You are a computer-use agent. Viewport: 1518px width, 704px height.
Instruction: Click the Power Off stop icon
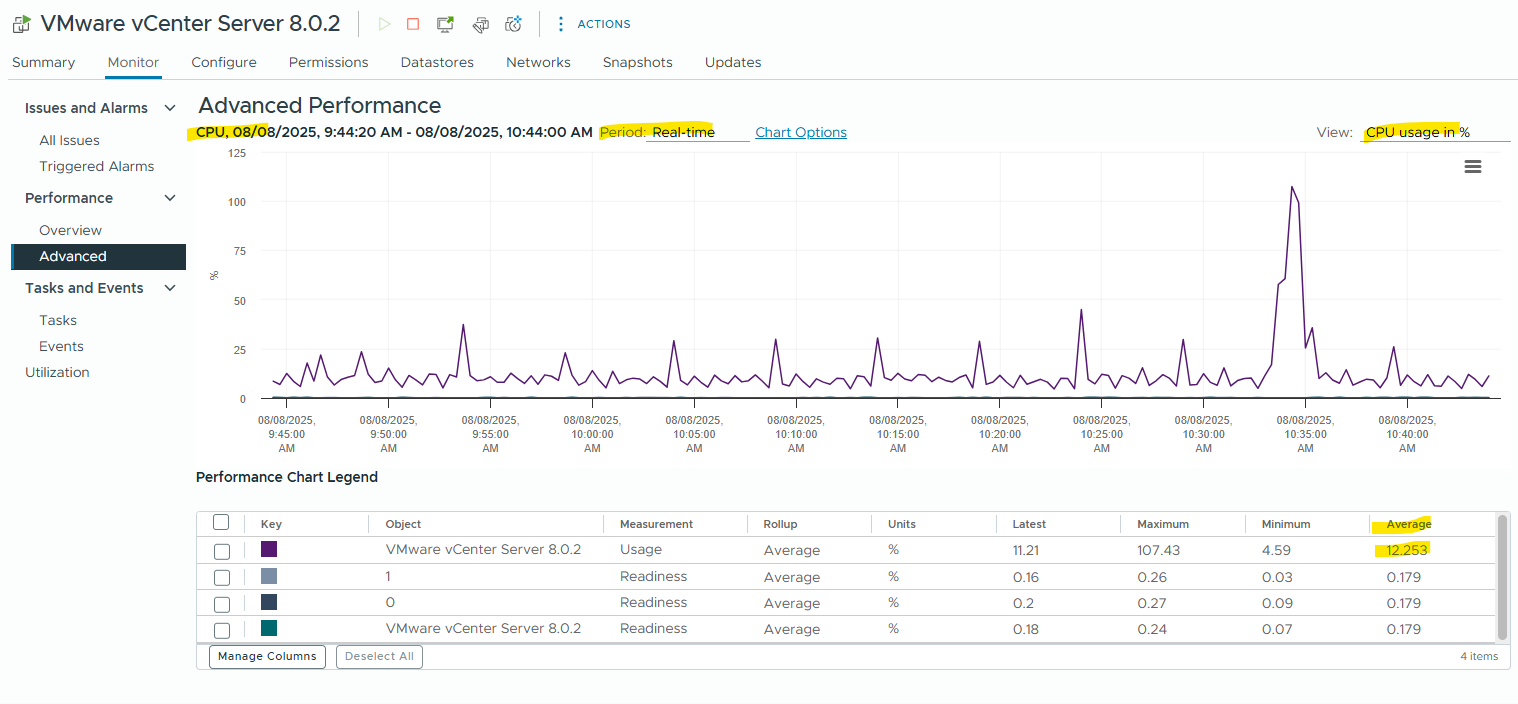click(x=413, y=24)
